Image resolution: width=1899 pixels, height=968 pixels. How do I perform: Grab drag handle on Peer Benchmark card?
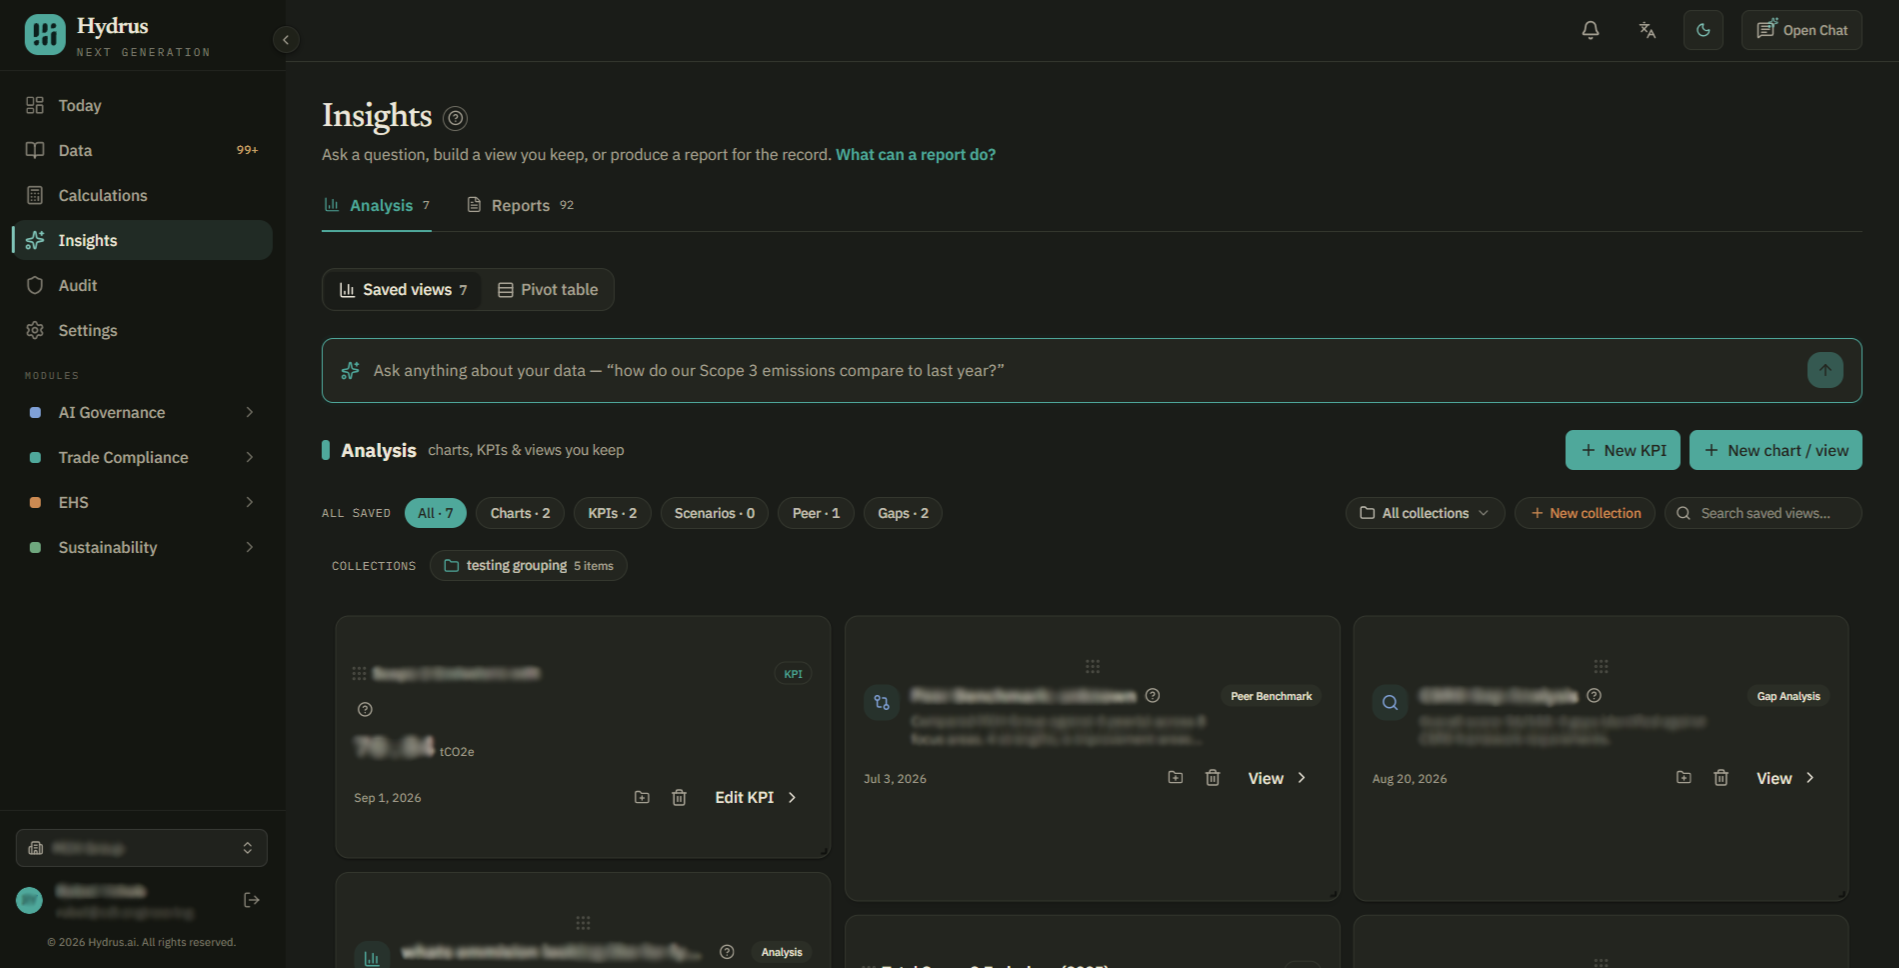1092,666
